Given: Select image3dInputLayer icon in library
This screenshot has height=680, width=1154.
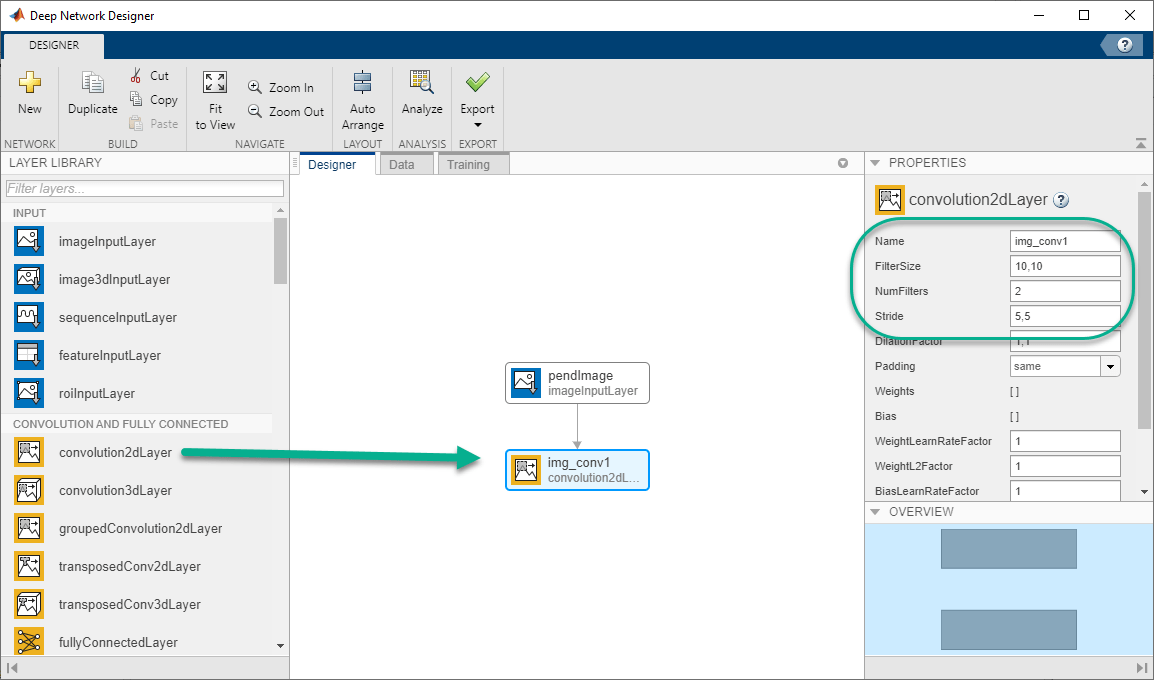Looking at the screenshot, I should 29,280.
